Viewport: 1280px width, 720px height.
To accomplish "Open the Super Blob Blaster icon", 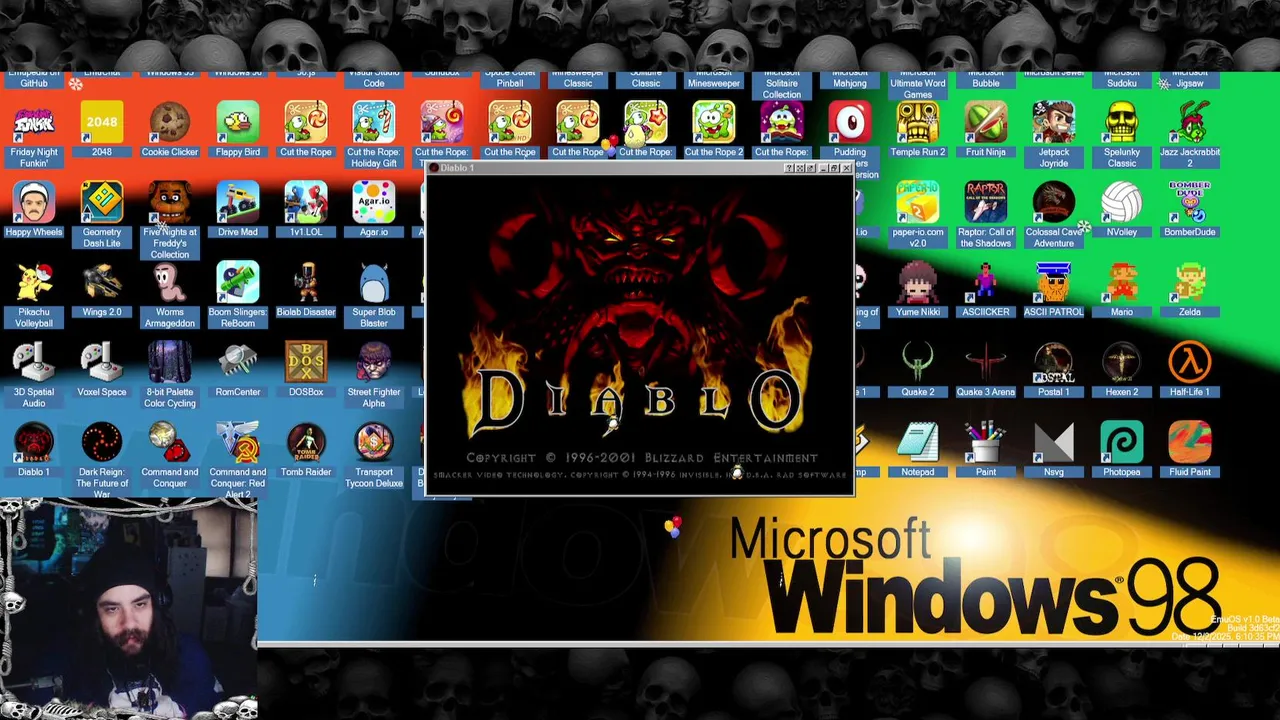I will pyautogui.click(x=374, y=283).
